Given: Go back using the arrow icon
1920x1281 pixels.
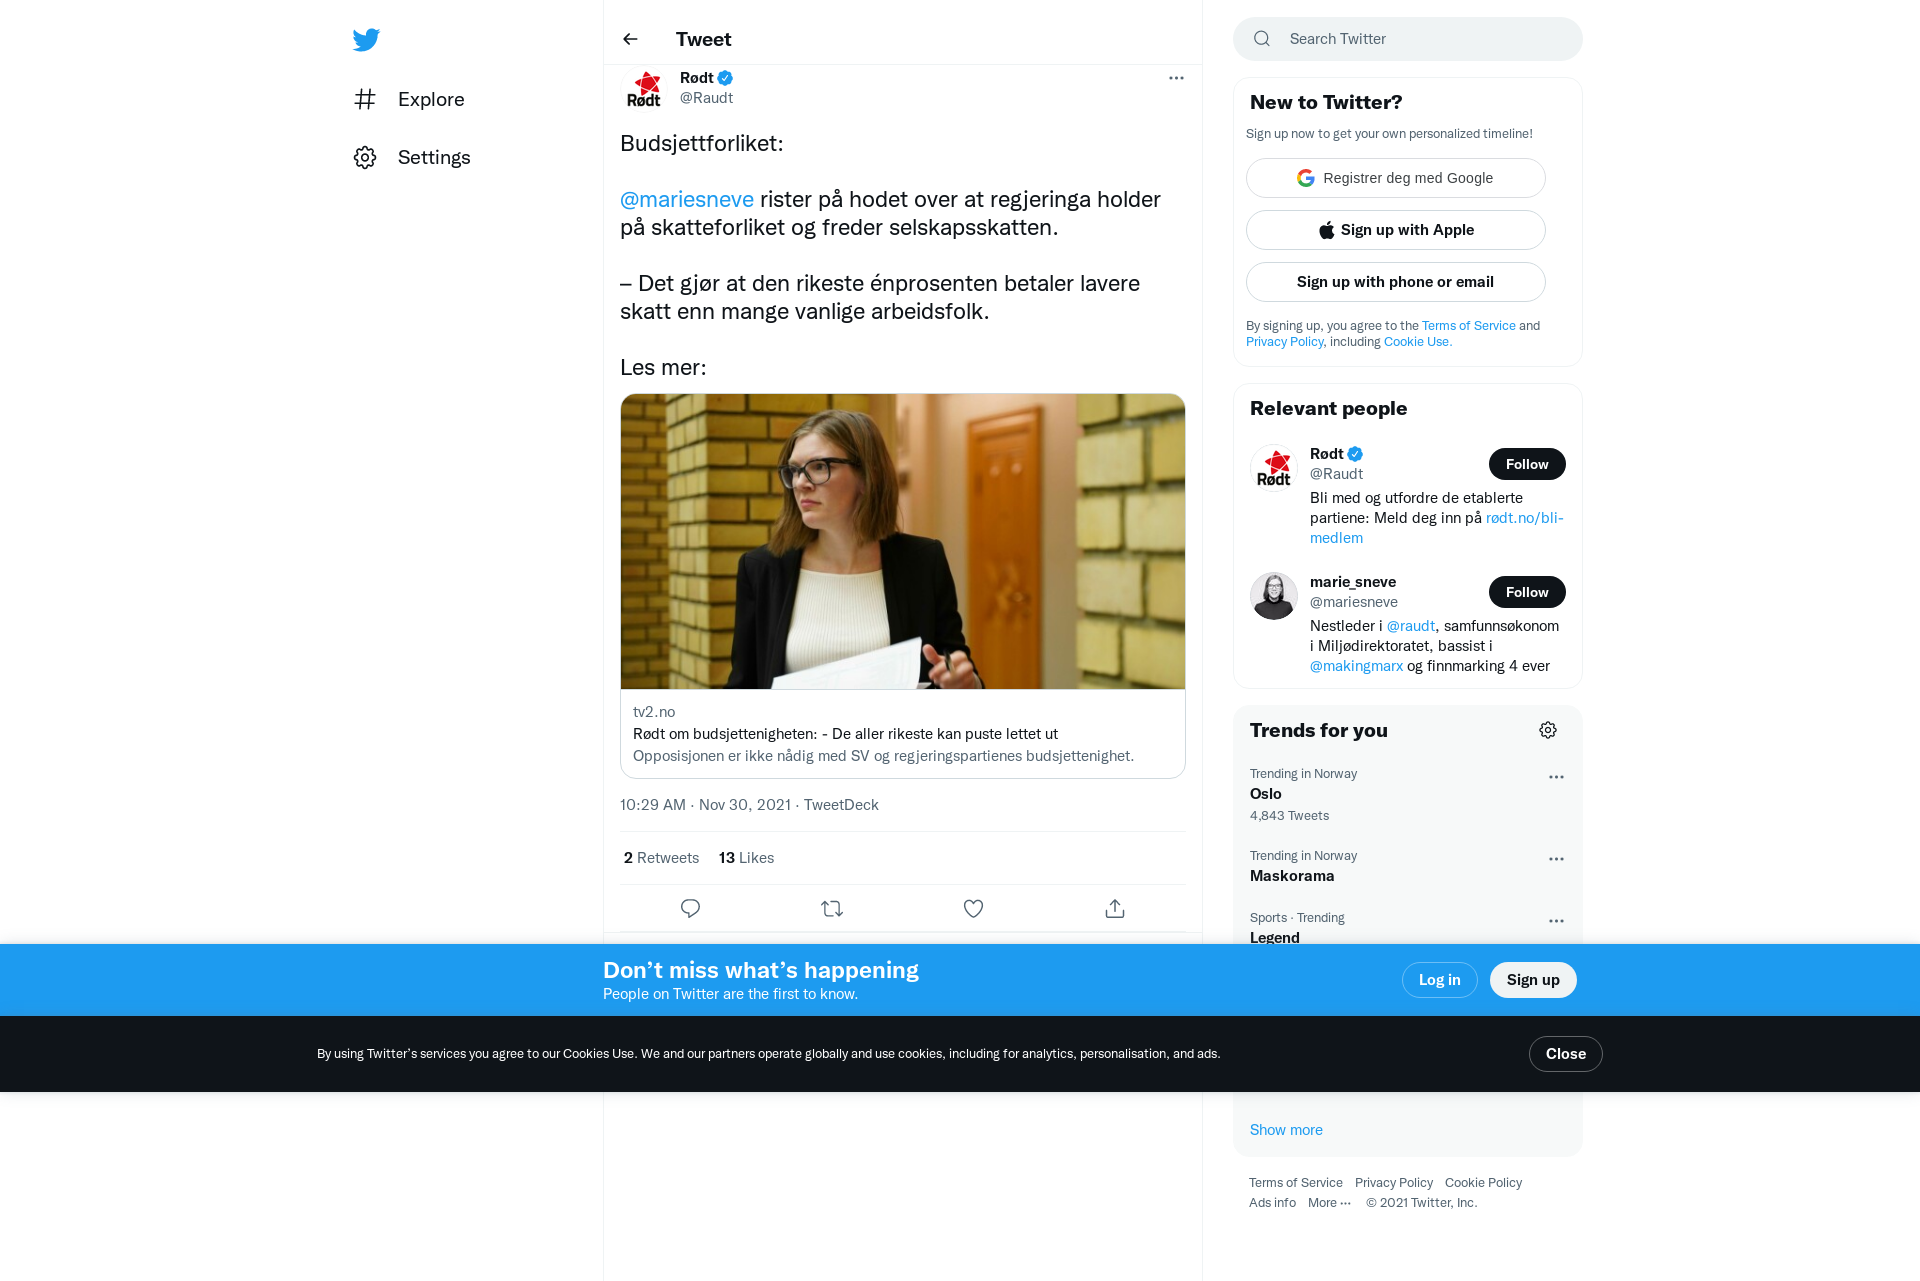Looking at the screenshot, I should coord(630,39).
